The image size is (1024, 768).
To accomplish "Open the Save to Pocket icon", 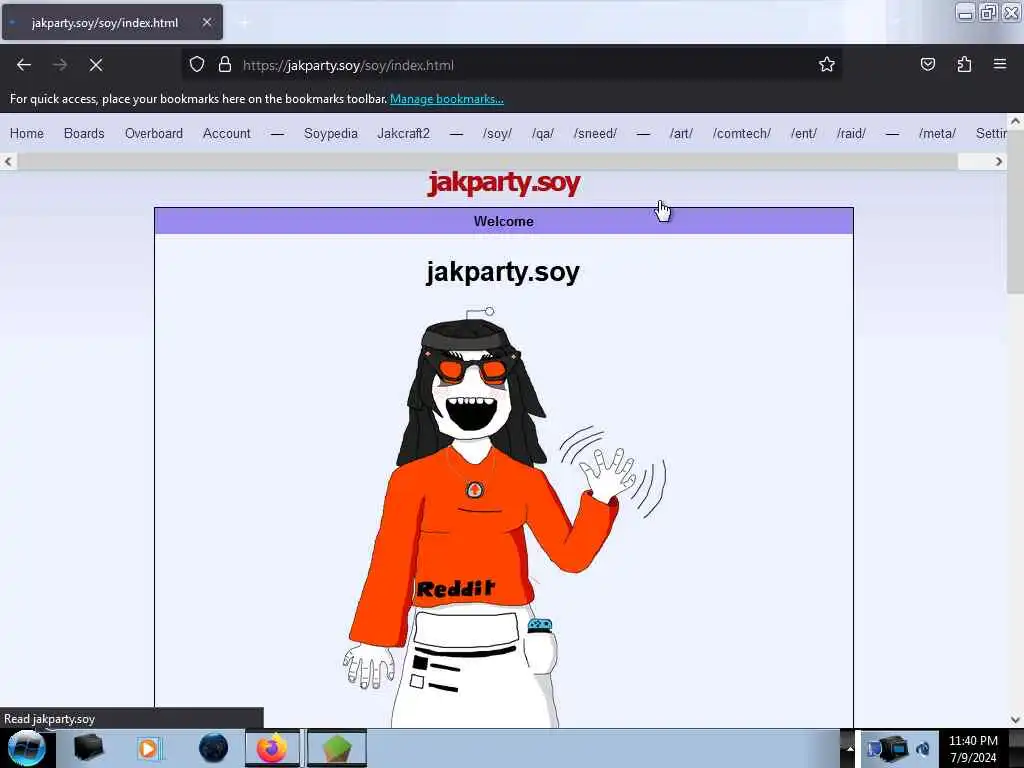I will 927,65.
